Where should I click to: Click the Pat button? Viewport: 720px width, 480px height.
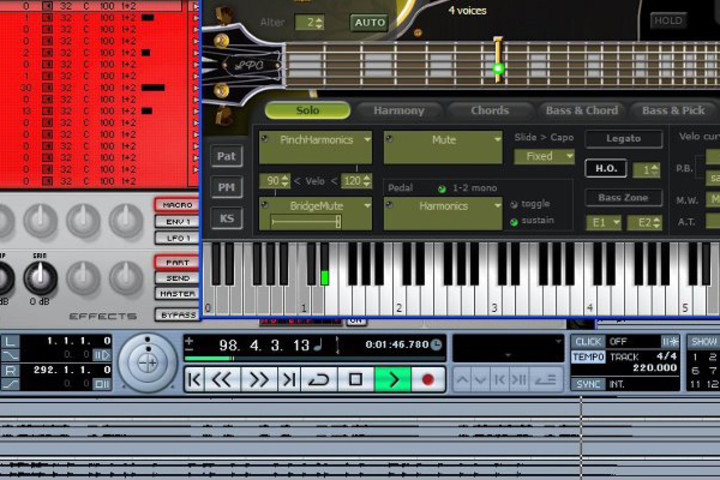[x=226, y=156]
